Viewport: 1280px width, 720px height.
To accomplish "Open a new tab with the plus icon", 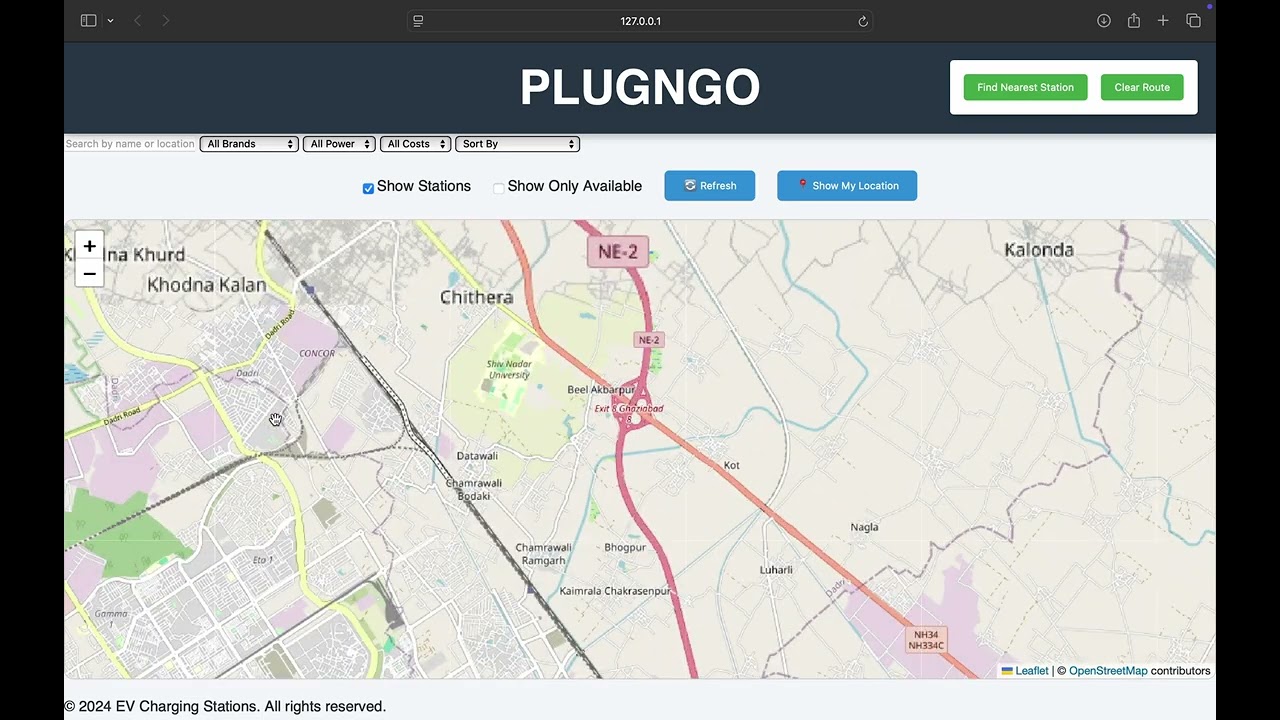I will (1163, 21).
